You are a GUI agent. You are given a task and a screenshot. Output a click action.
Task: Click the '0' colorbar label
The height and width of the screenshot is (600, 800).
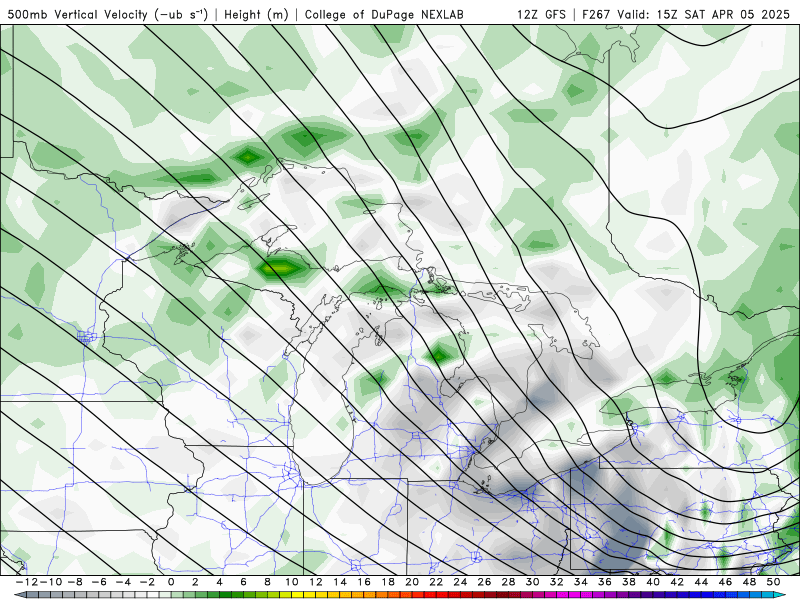point(171,582)
